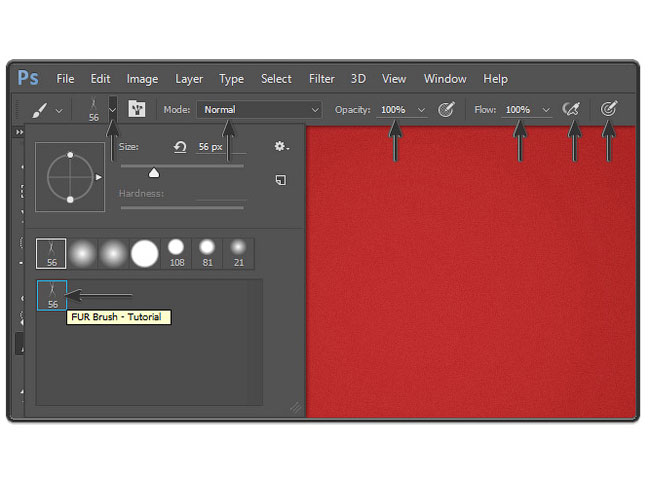Click the reset brush size icon
Viewport: 650px width, 478px height.
point(180,147)
